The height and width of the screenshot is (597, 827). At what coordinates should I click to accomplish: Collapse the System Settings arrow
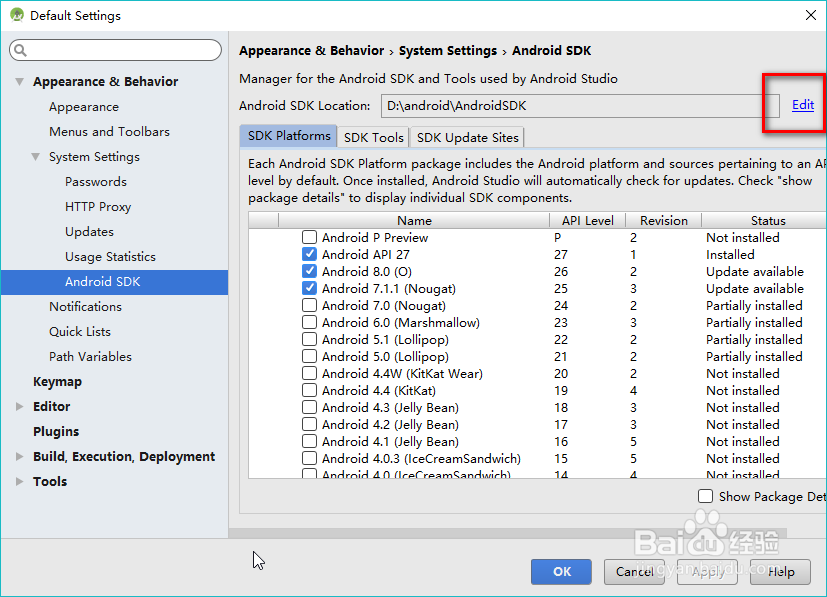click(x=35, y=157)
